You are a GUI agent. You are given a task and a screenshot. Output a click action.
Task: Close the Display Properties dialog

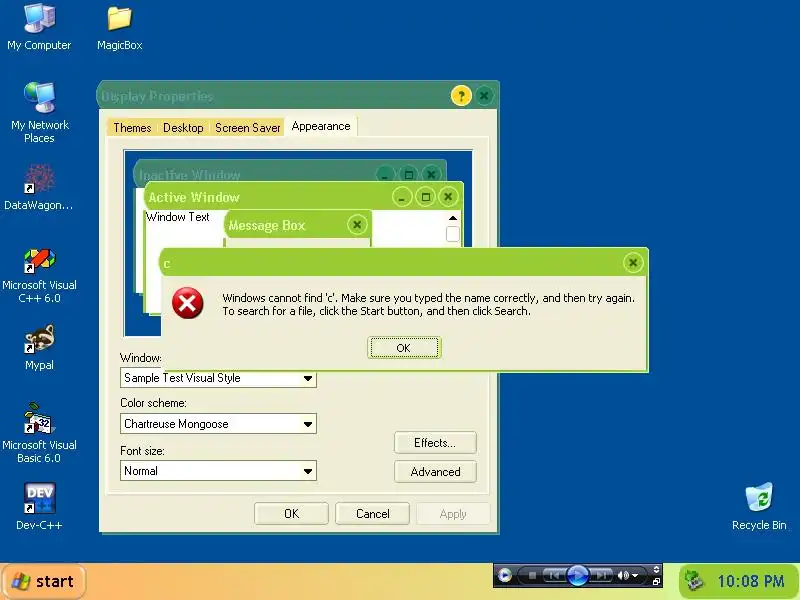[484, 95]
